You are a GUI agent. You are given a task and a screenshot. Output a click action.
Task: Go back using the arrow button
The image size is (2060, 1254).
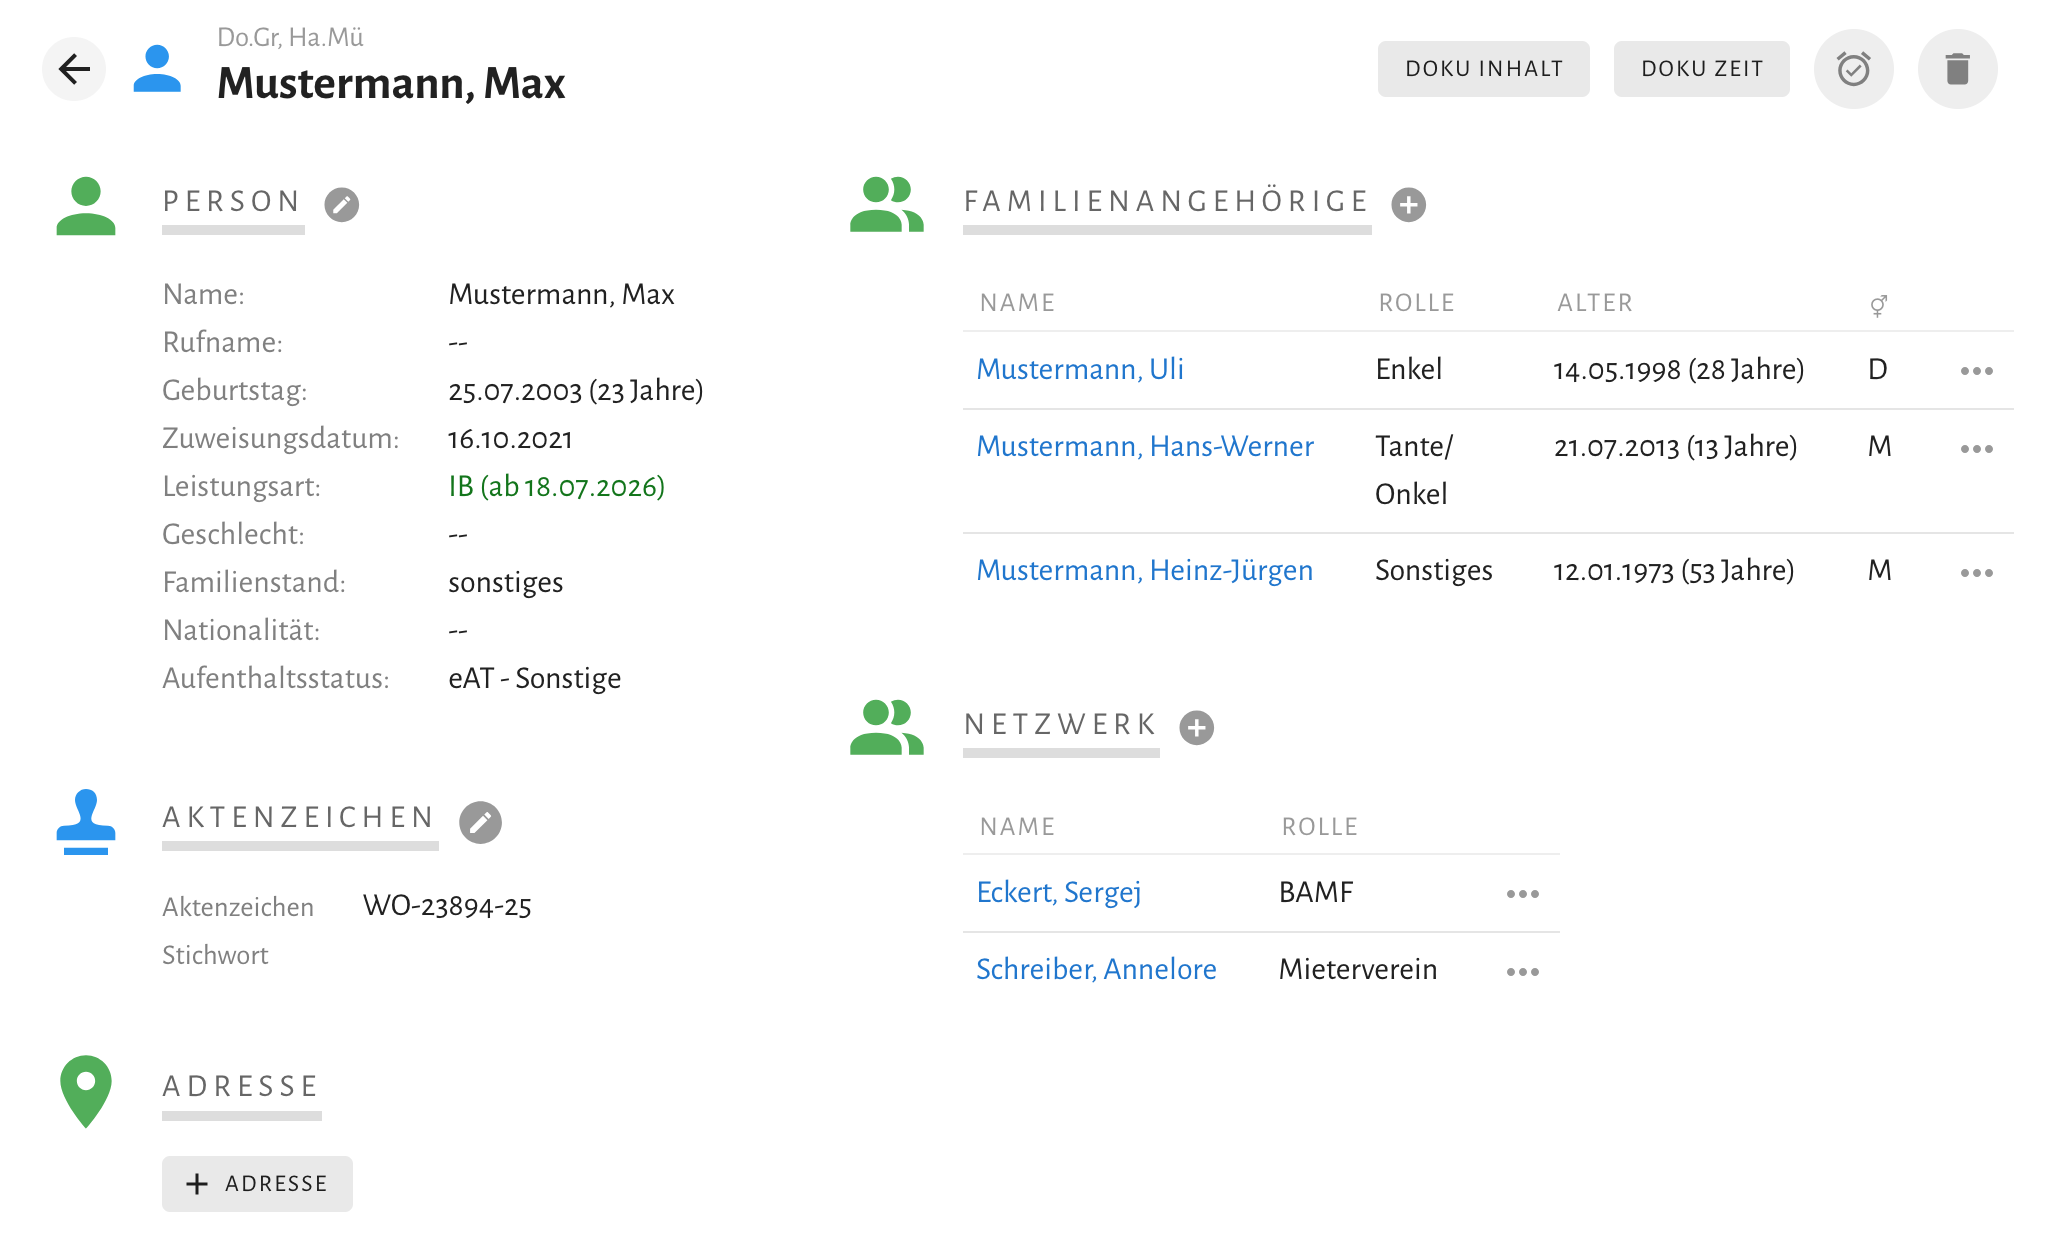74,69
